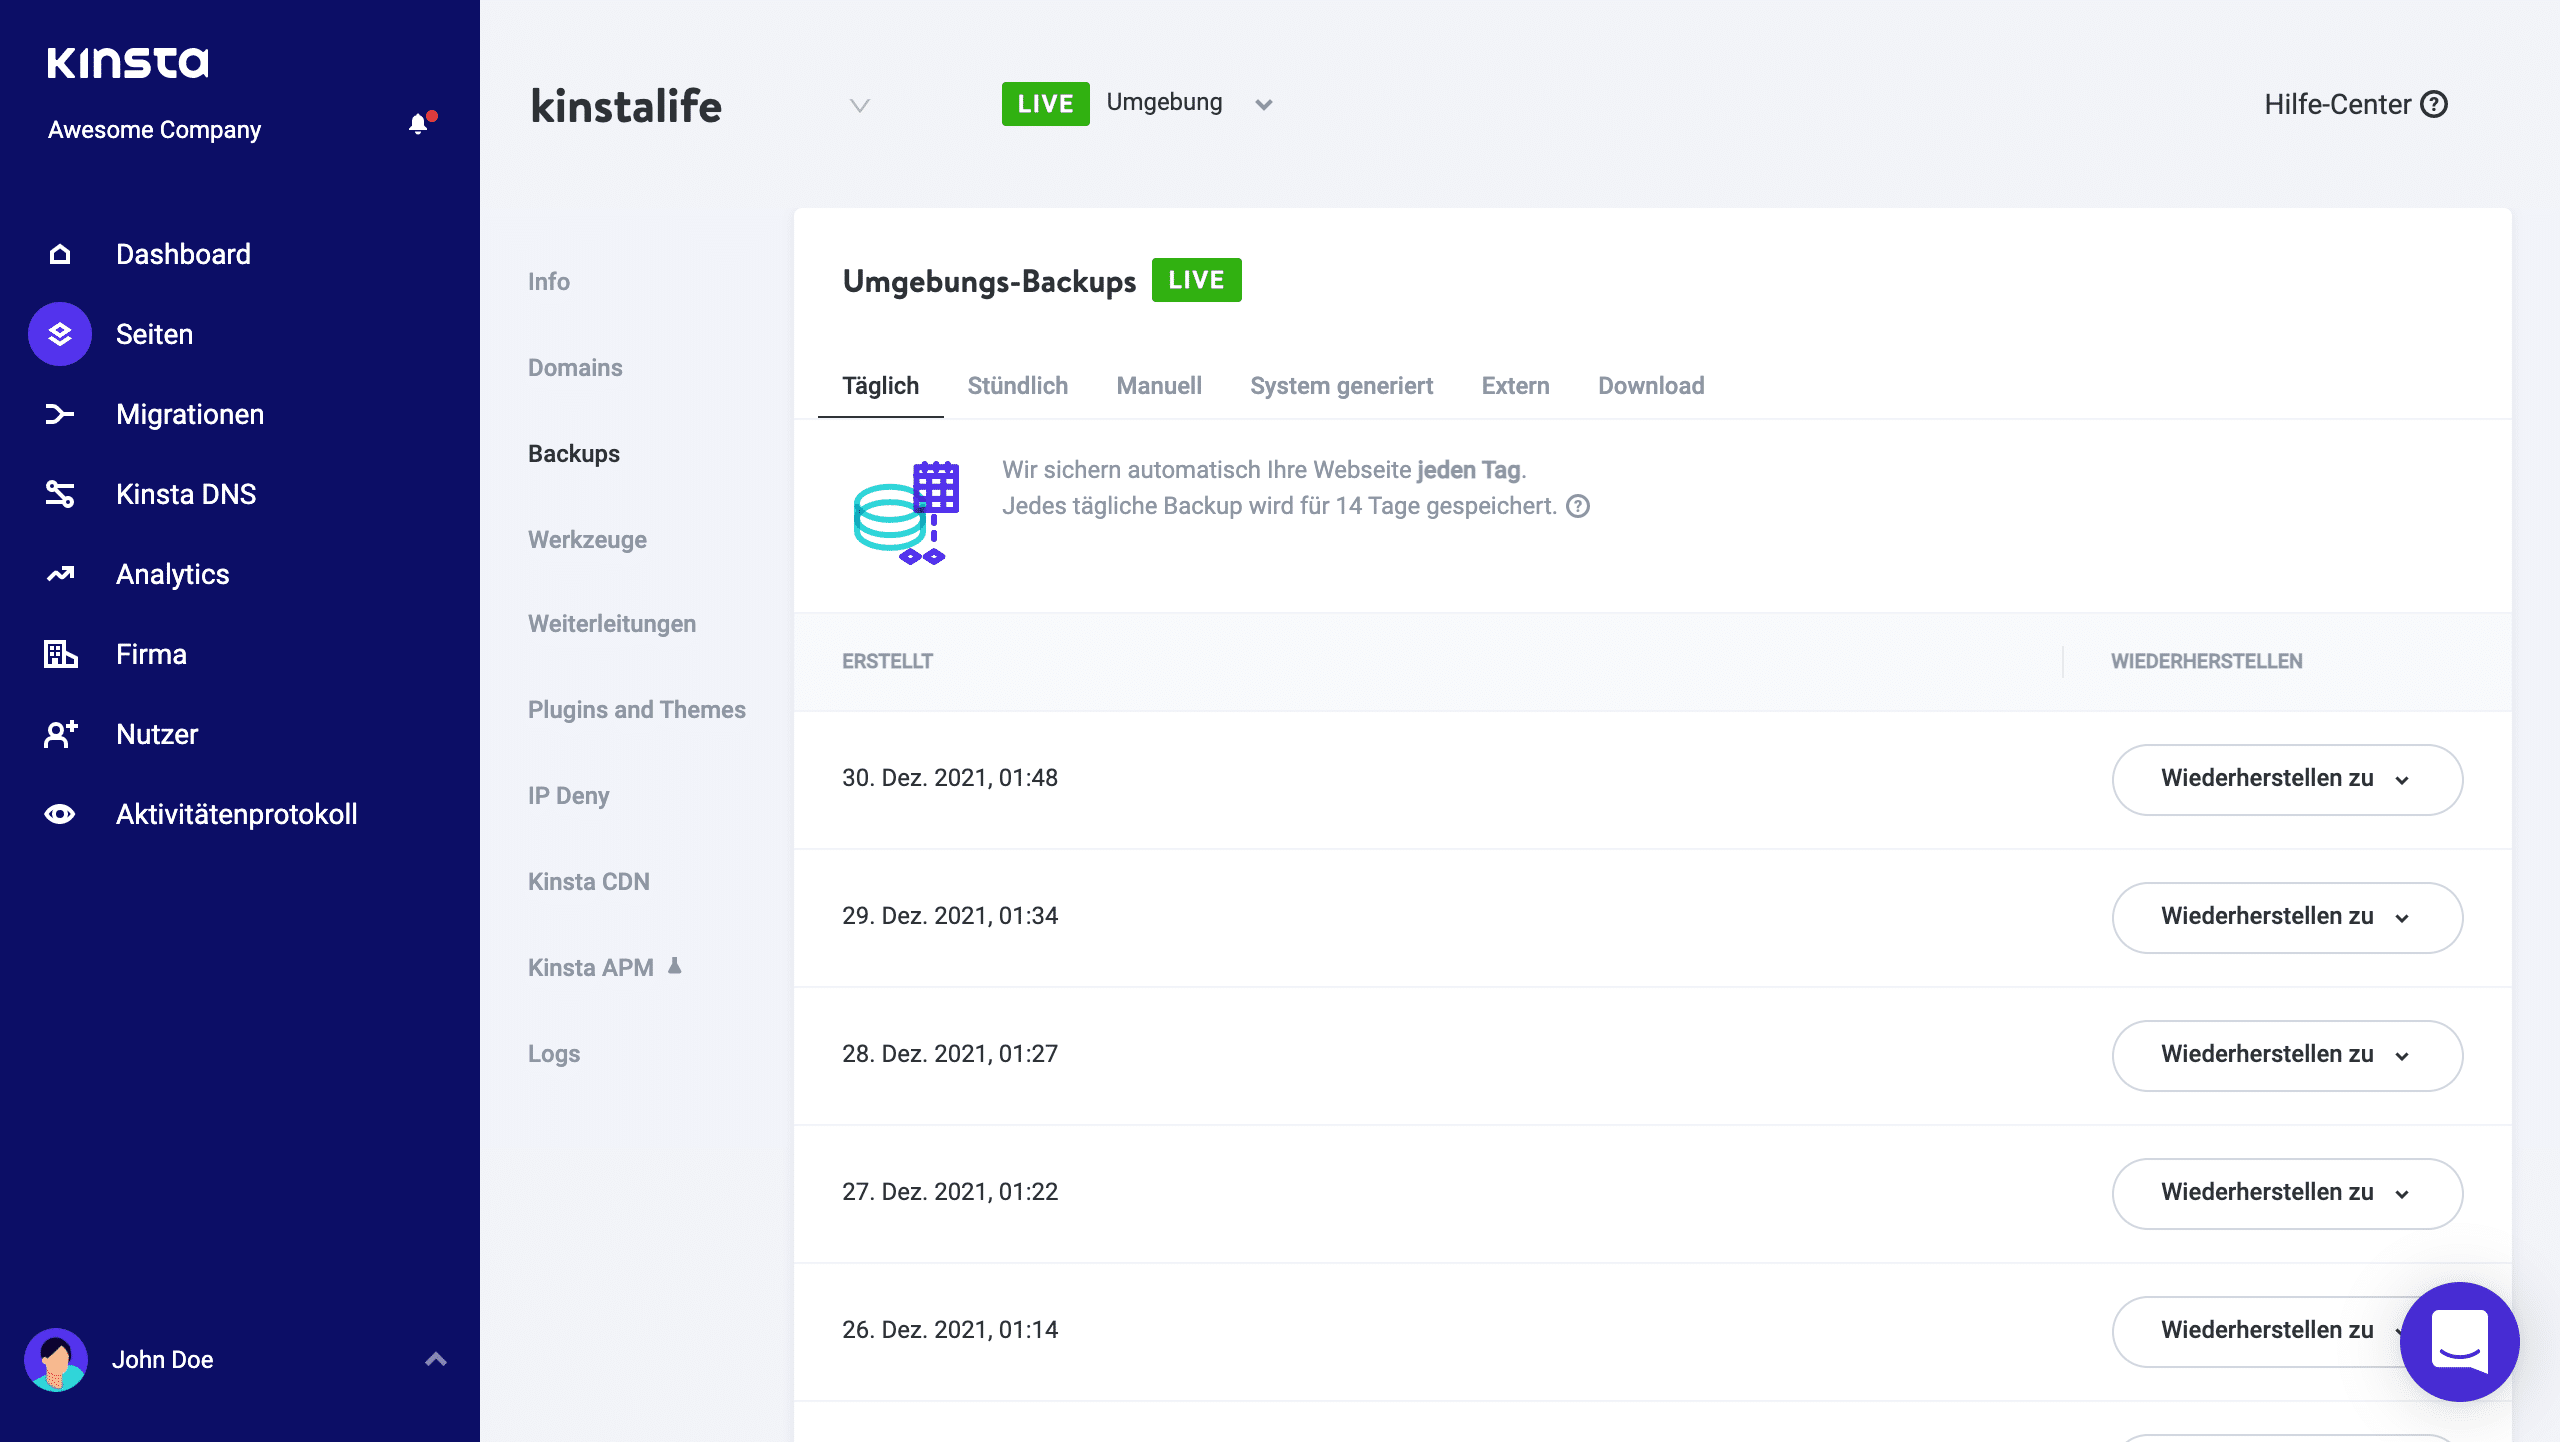The image size is (2560, 1442).
Task: Open the Aktivitätenprotokoll eye icon
Action: (x=59, y=813)
